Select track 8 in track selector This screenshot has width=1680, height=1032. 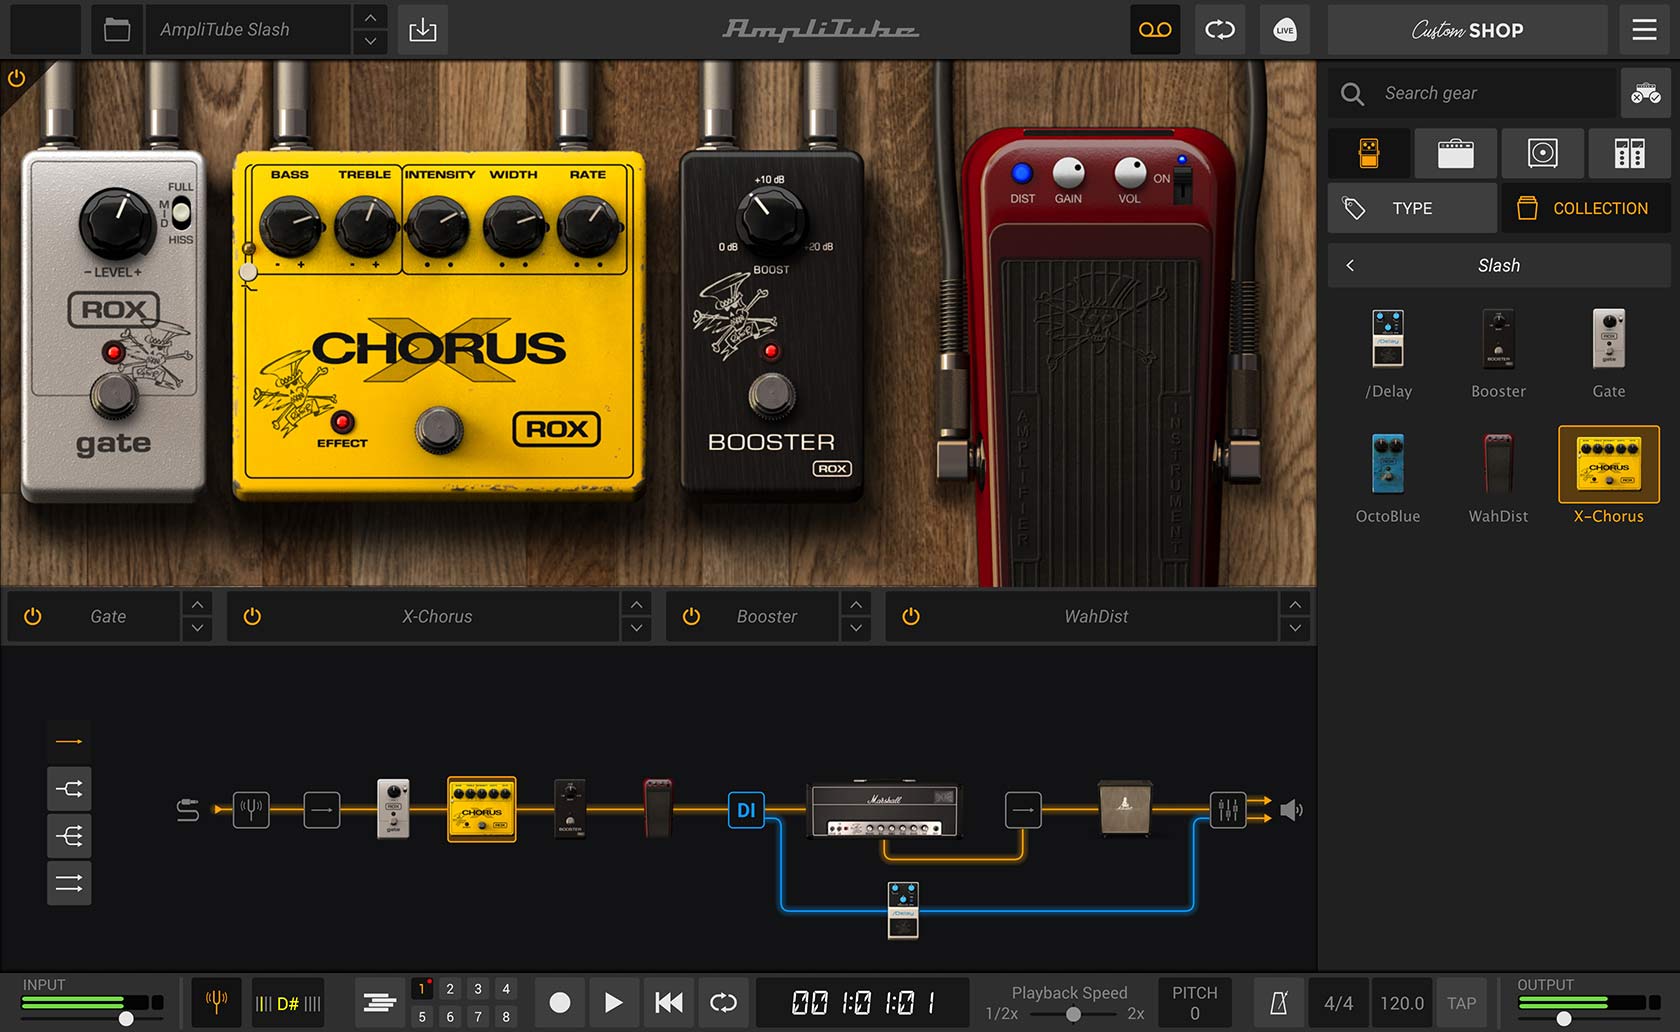506,1016
